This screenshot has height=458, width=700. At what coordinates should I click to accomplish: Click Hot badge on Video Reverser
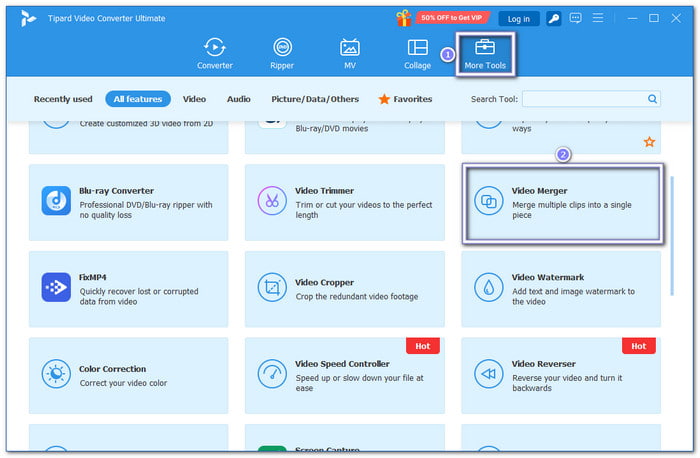(x=638, y=346)
